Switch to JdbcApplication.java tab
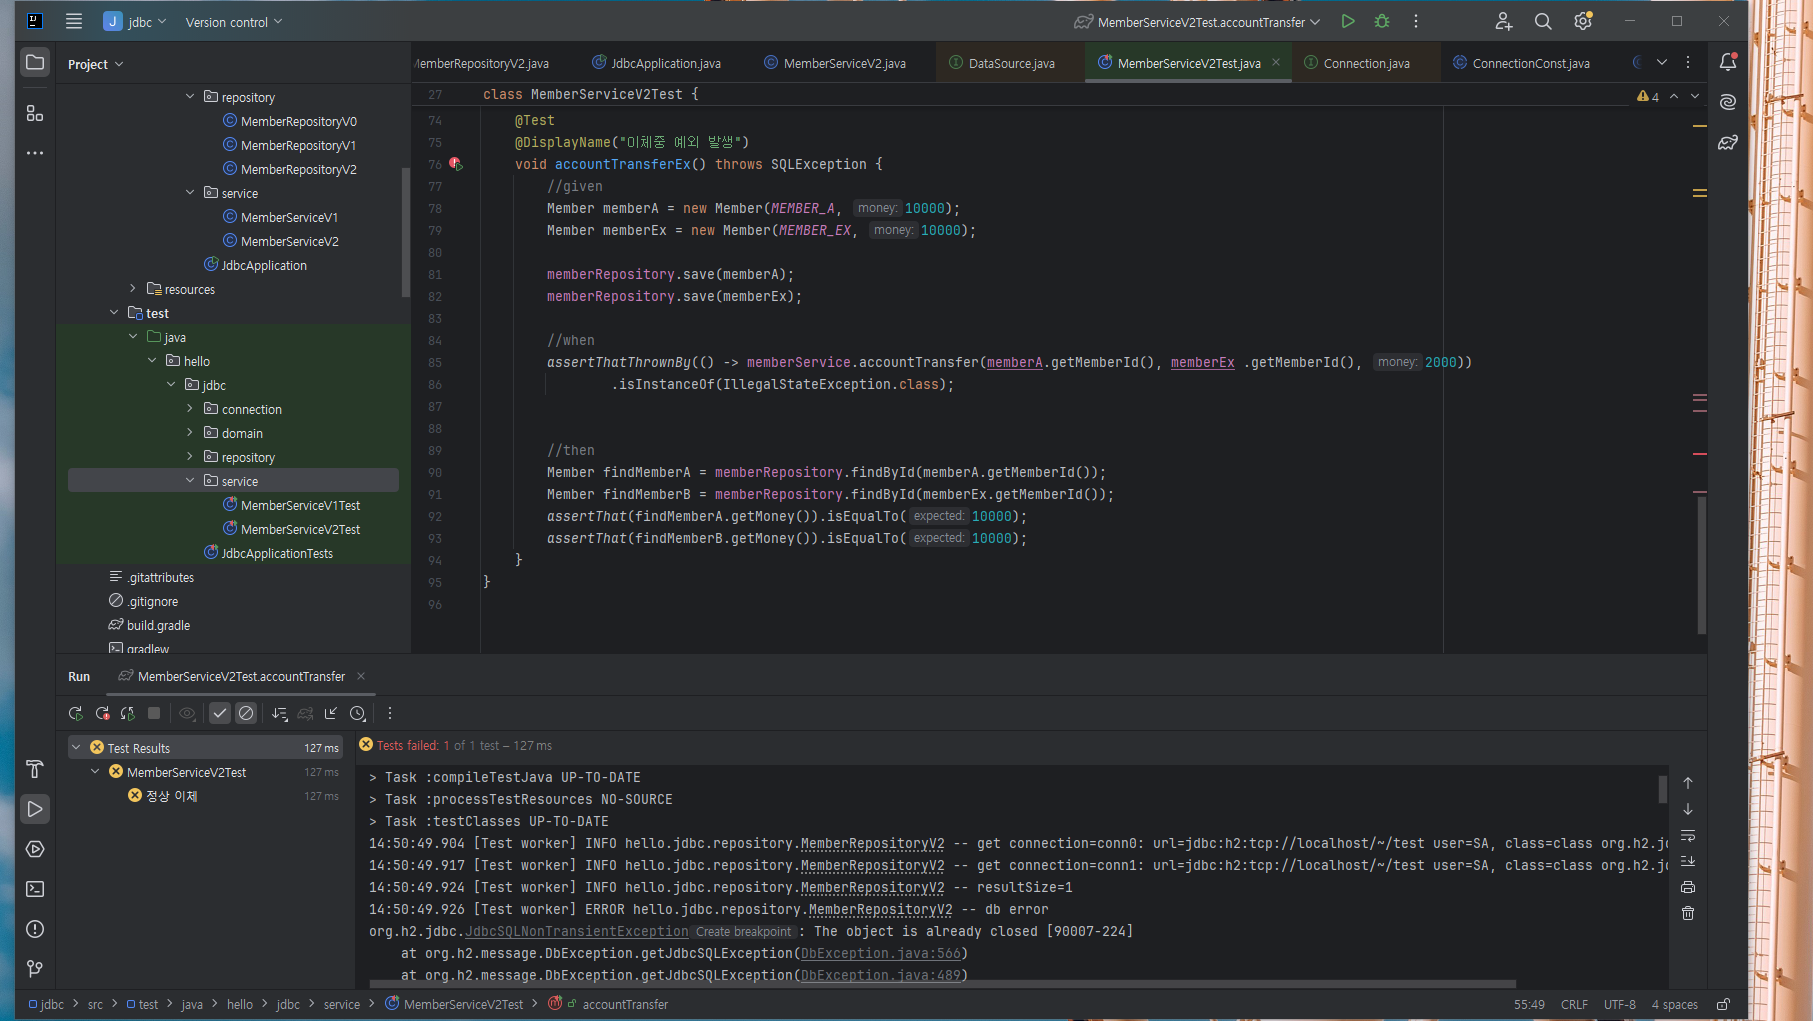This screenshot has width=1813, height=1021. tap(656, 63)
